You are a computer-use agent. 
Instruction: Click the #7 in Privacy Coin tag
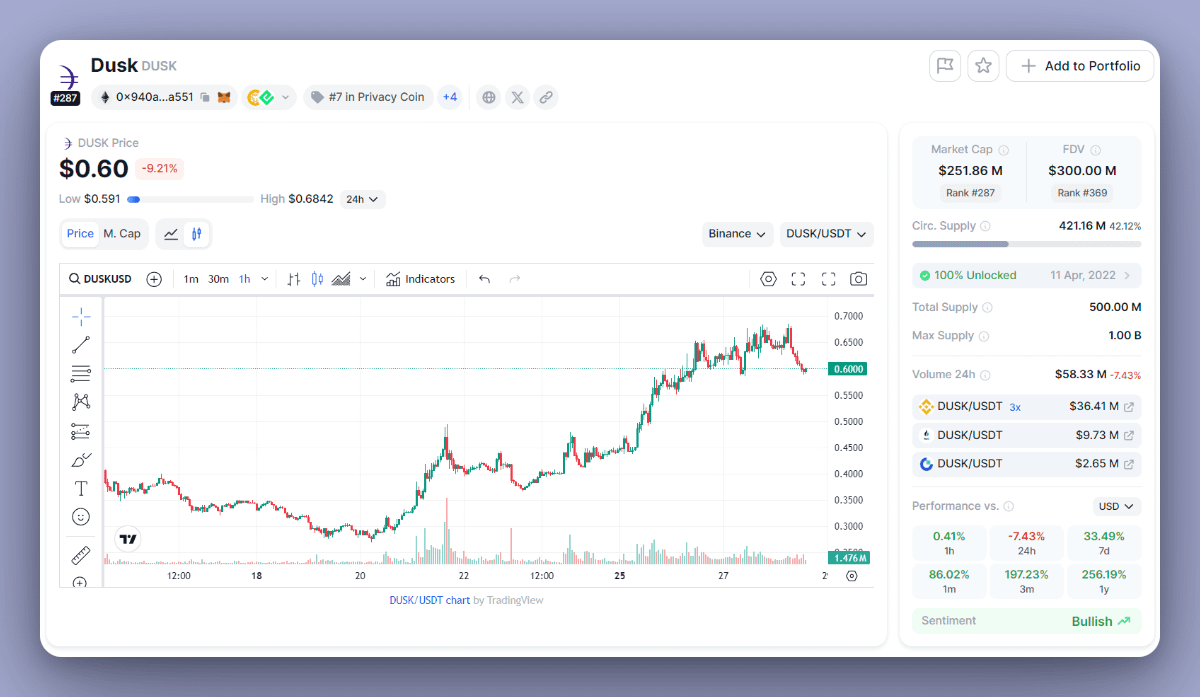click(x=368, y=97)
